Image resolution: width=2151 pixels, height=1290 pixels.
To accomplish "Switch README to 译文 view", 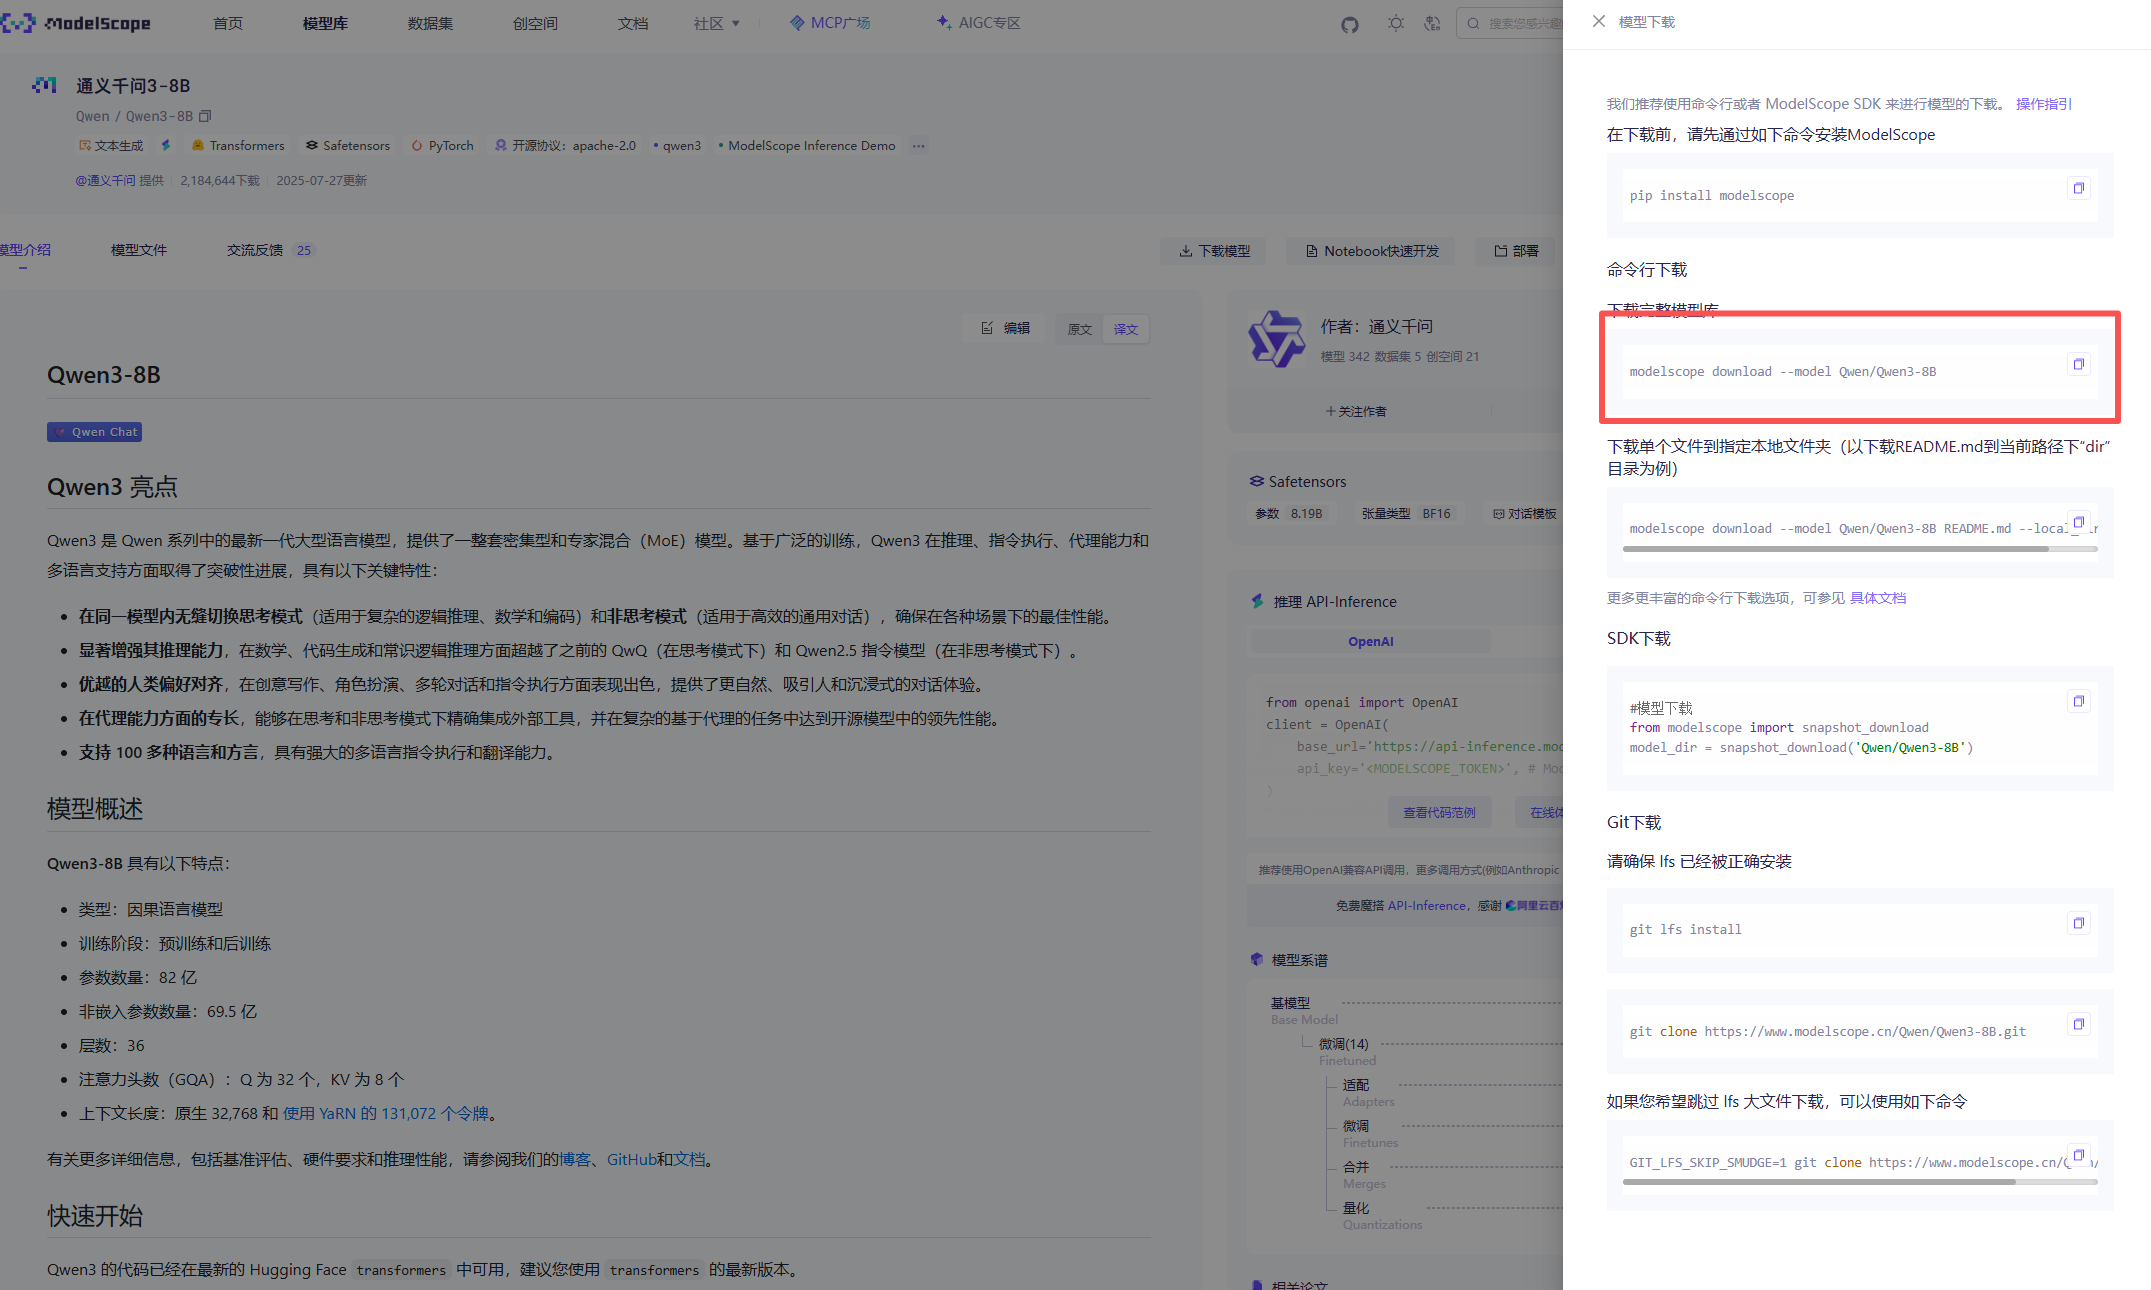I will (x=1126, y=329).
